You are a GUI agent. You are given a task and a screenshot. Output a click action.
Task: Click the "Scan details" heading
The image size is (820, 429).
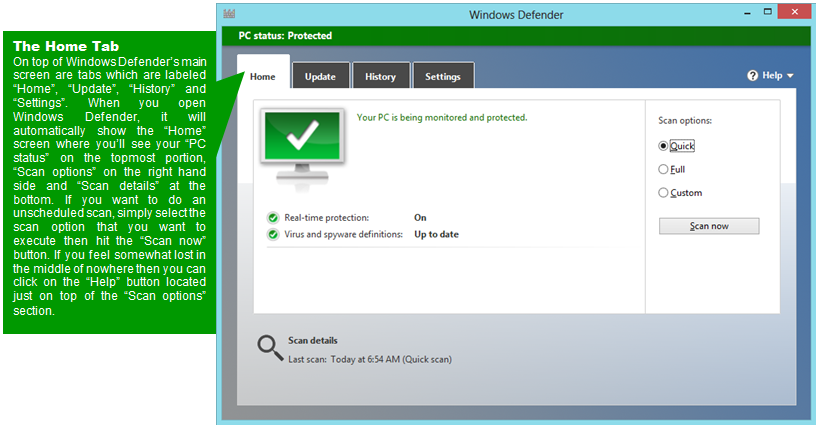coord(313,341)
